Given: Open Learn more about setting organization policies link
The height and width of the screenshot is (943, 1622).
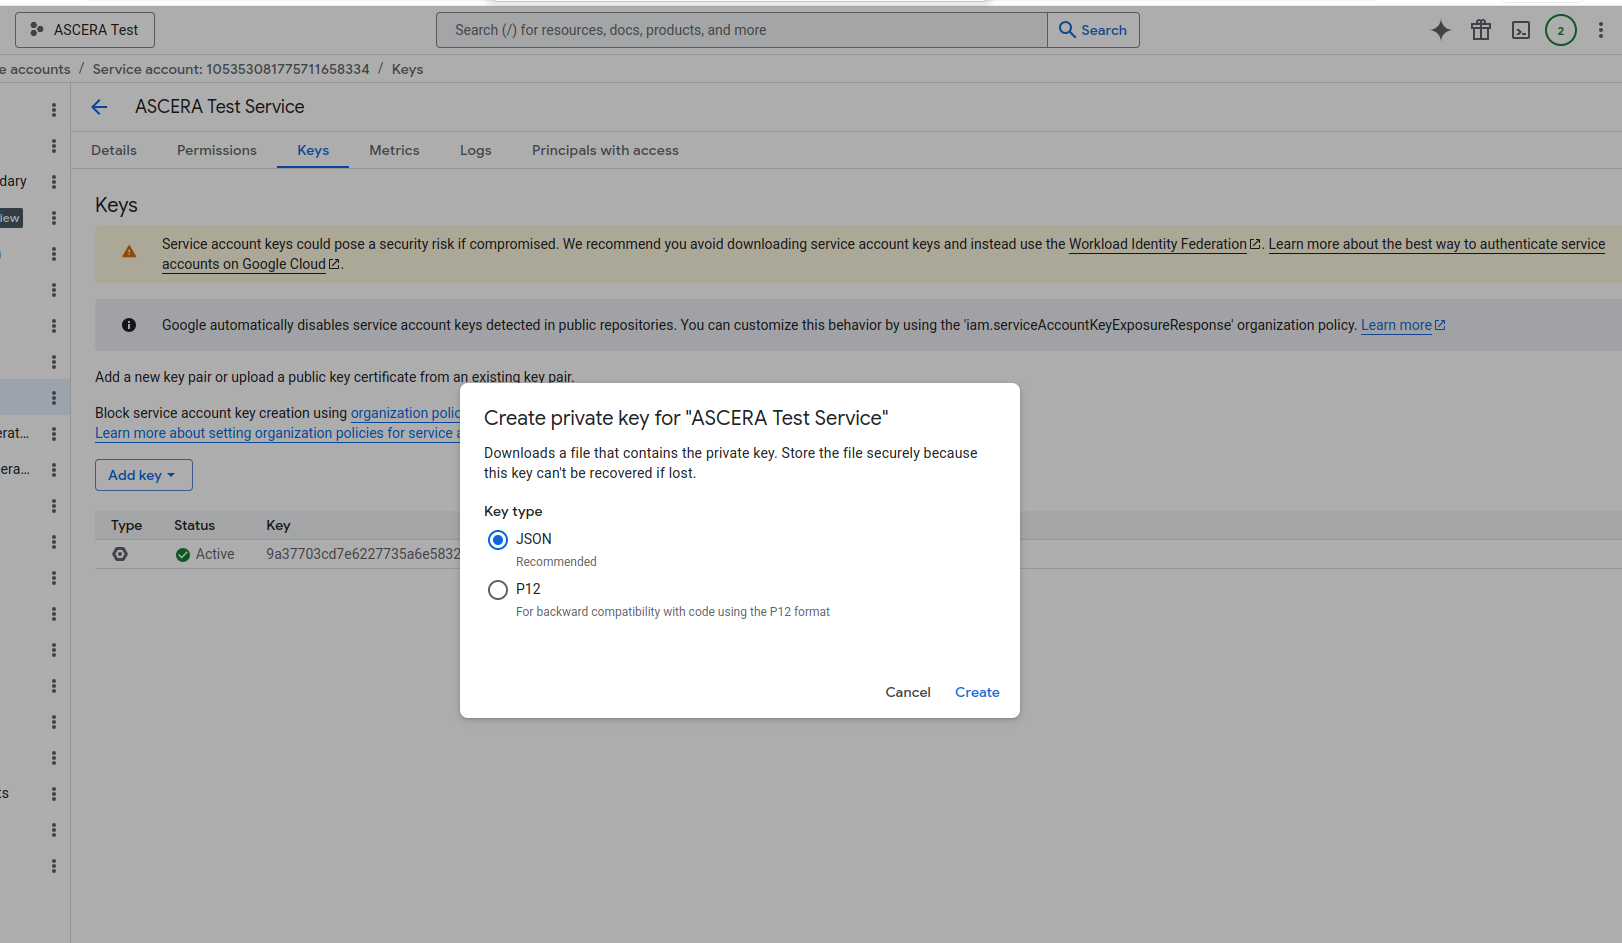Looking at the screenshot, I should coord(277,433).
